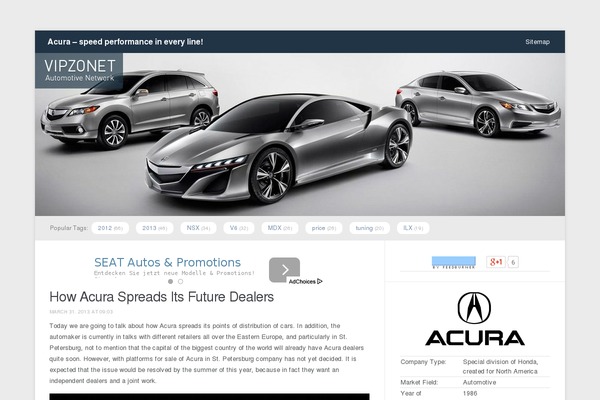The height and width of the screenshot is (400, 600).
Task: Select the first ad carousel dot
Action: pos(171,281)
